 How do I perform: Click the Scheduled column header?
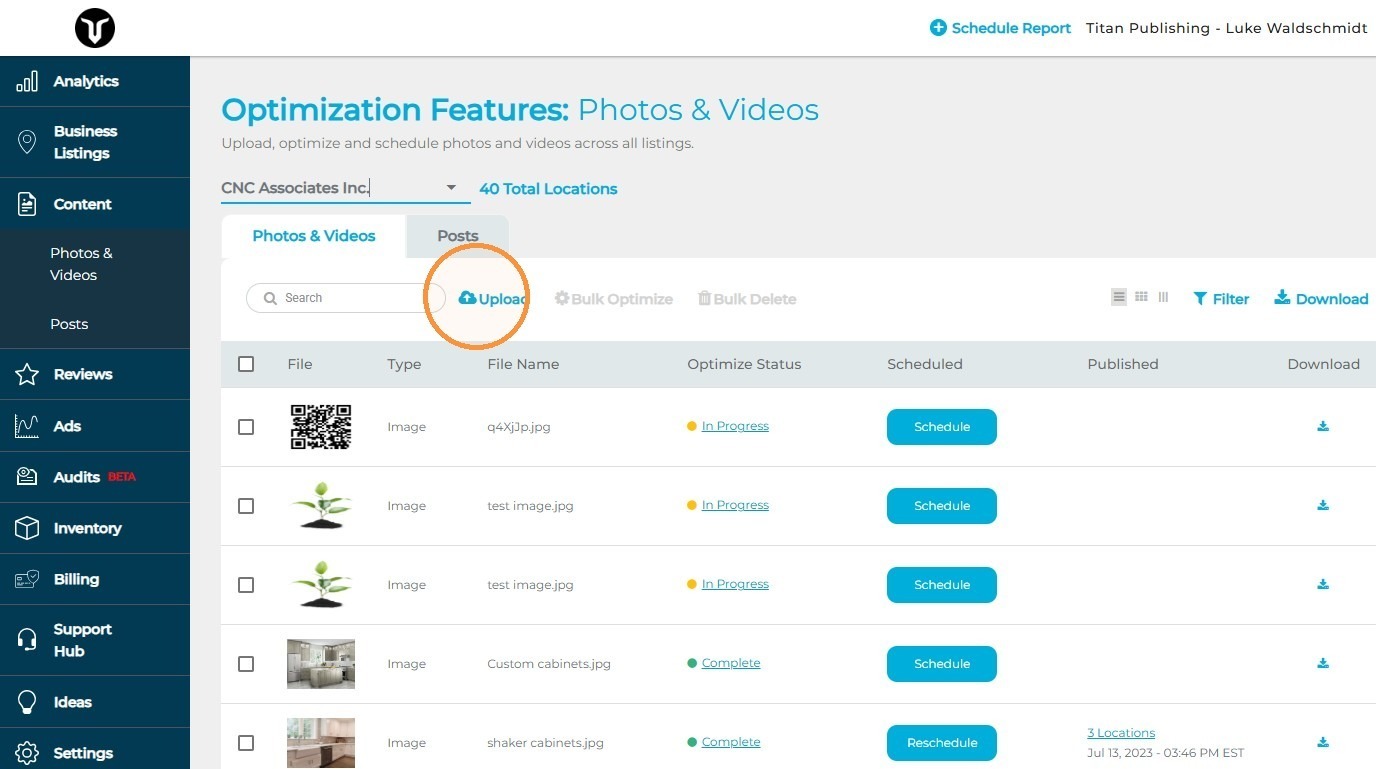coord(925,364)
